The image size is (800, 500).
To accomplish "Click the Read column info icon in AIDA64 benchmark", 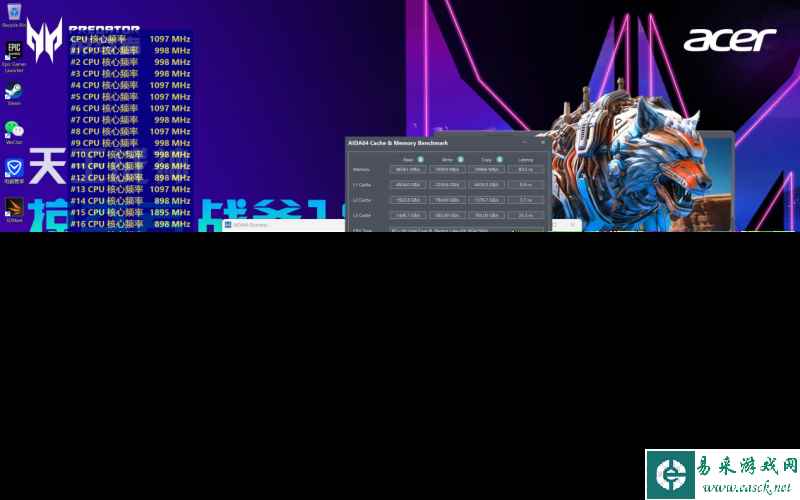I will [x=420, y=160].
